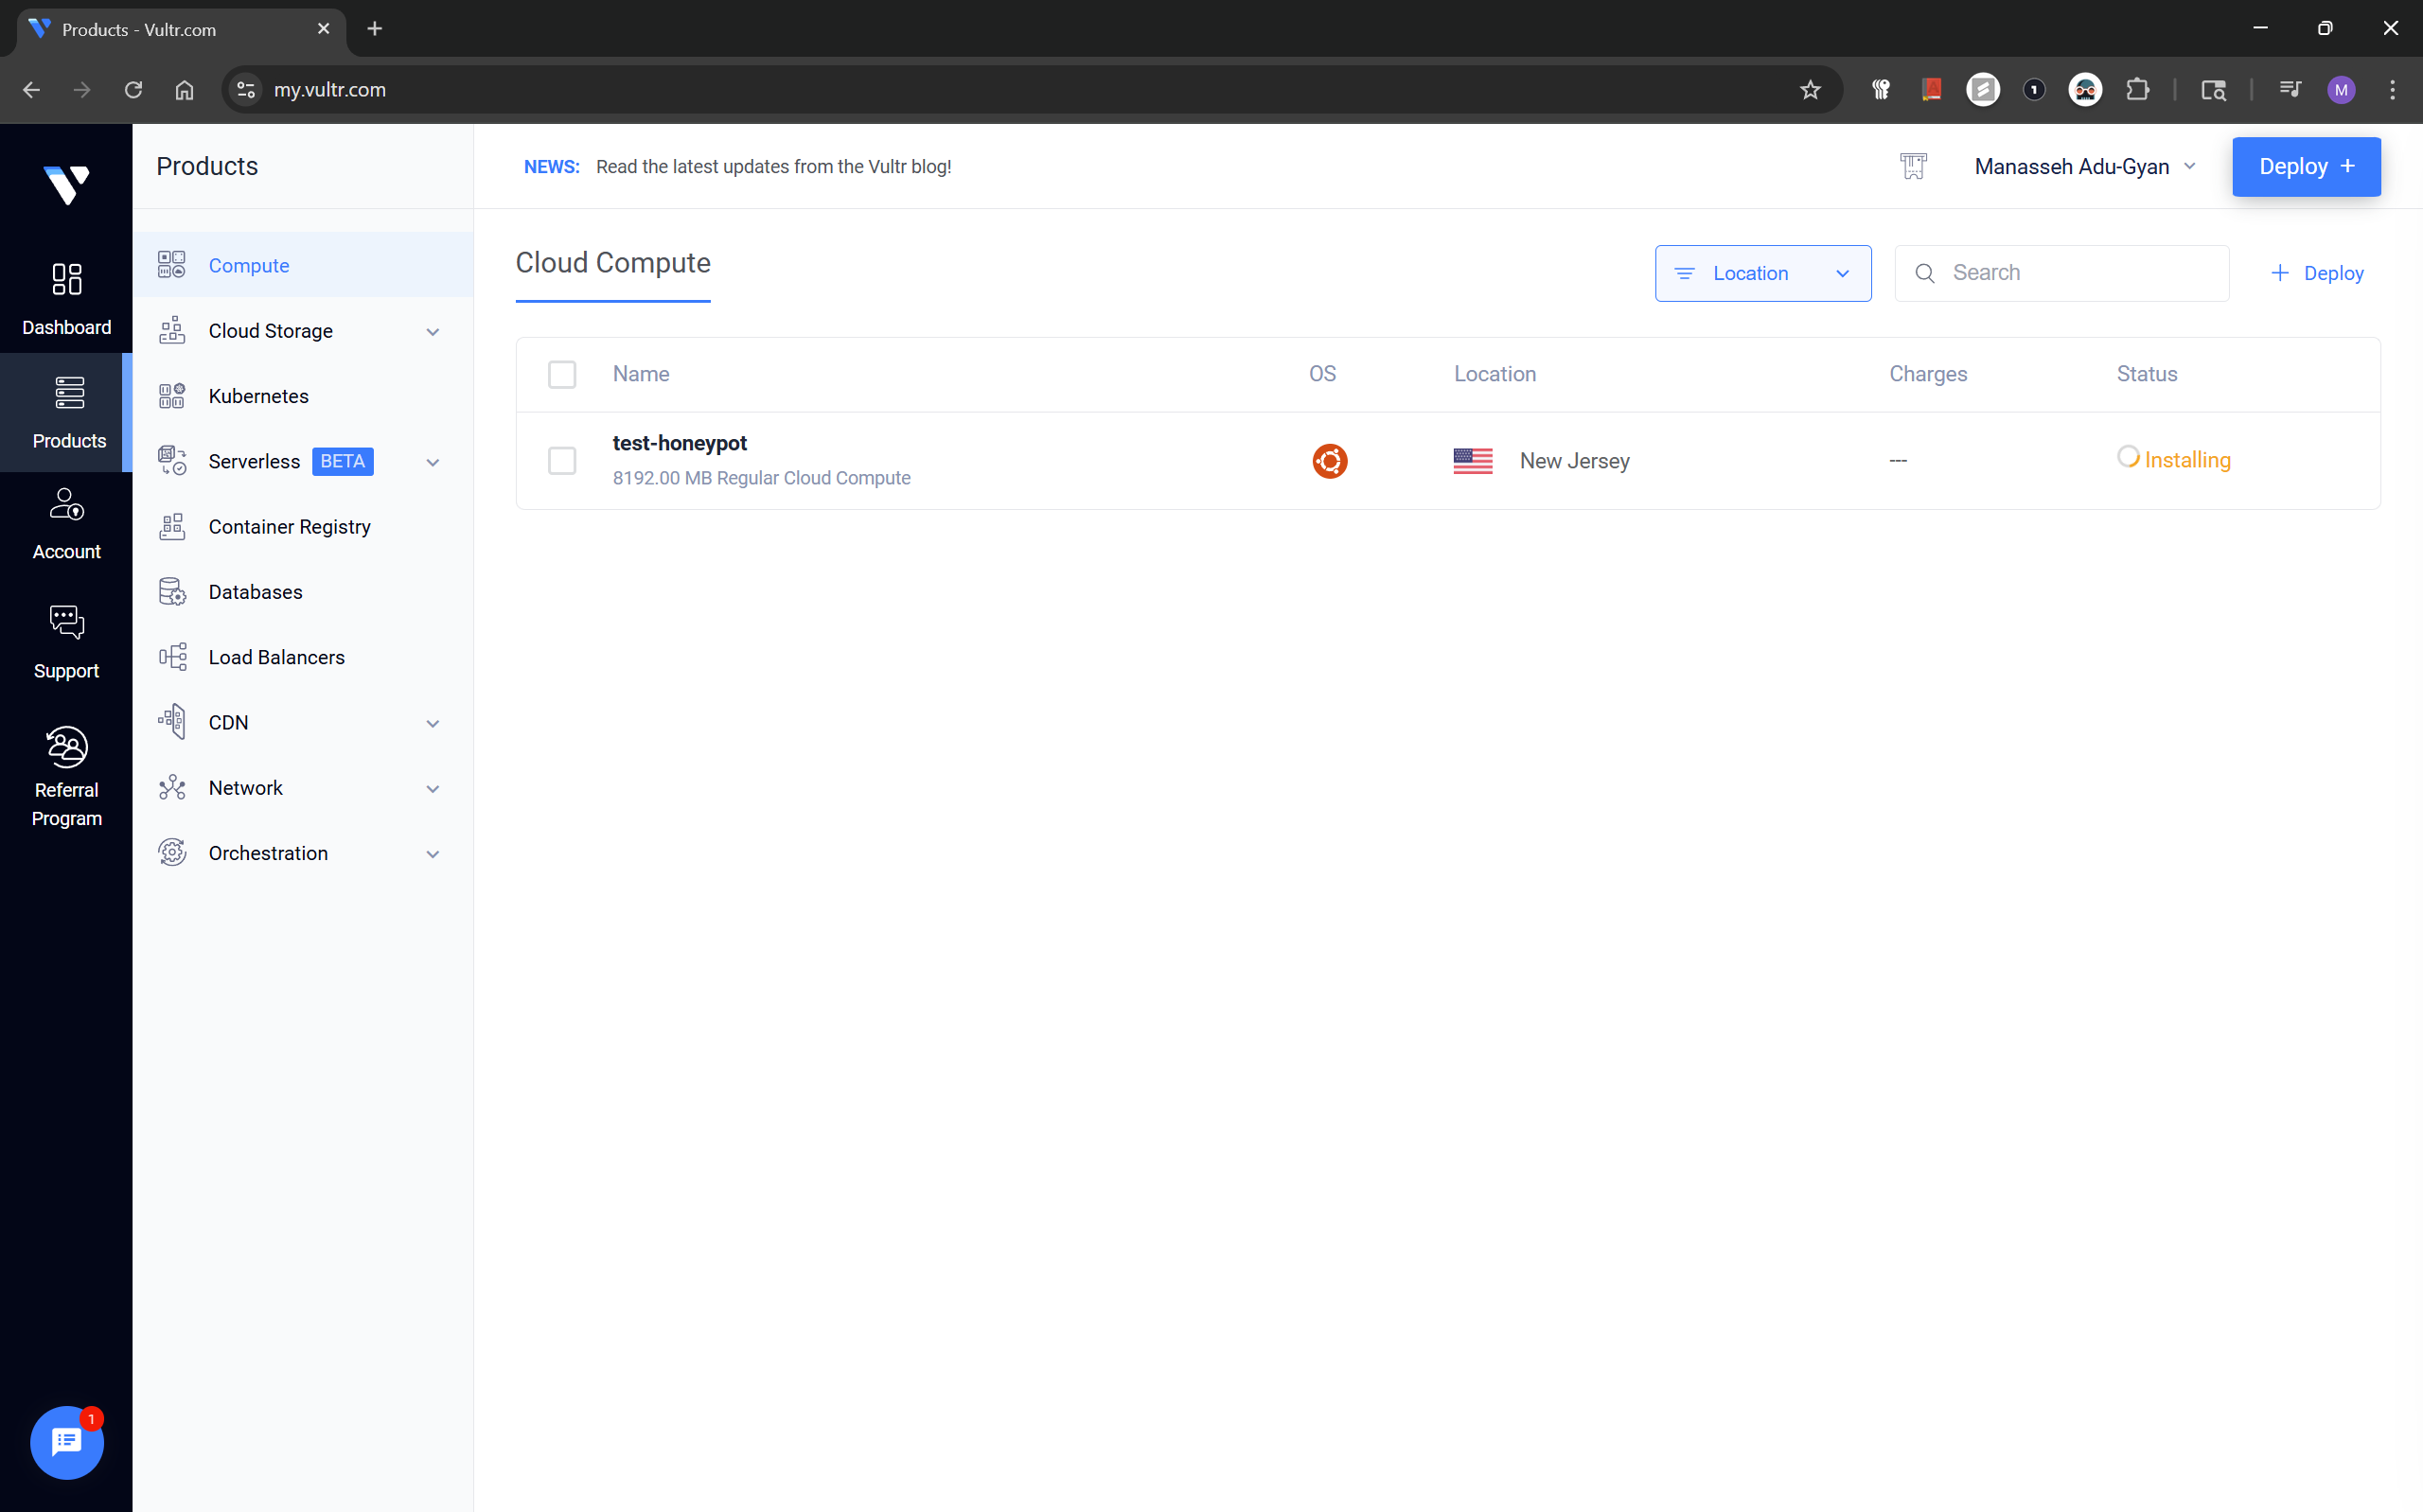Click the BETA badge next to Serverless

point(342,461)
